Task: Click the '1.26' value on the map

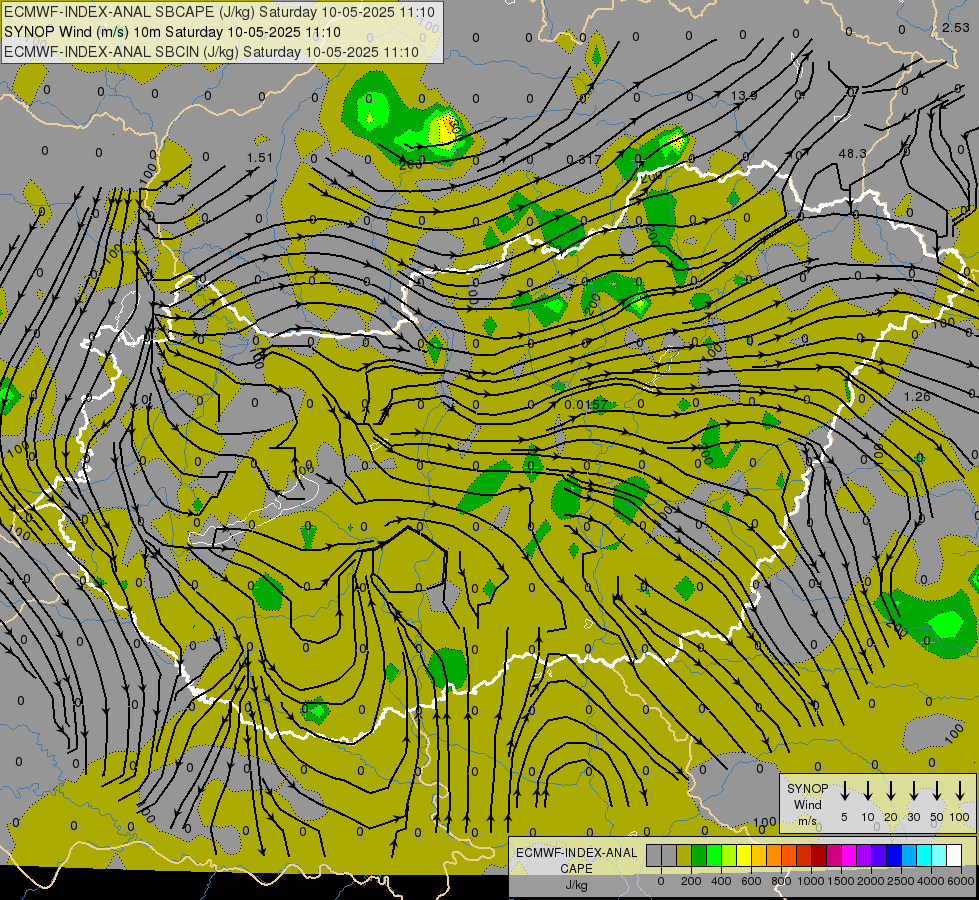Action: [x=917, y=397]
